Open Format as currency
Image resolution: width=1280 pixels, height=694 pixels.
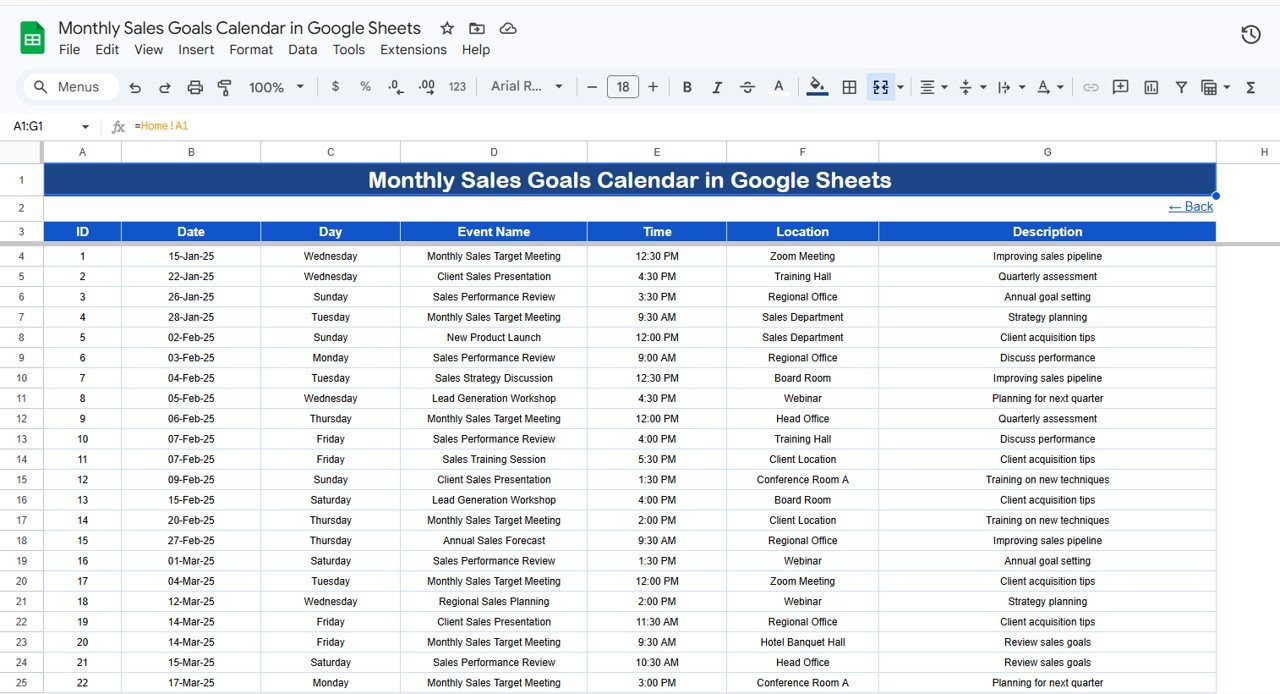[335, 87]
